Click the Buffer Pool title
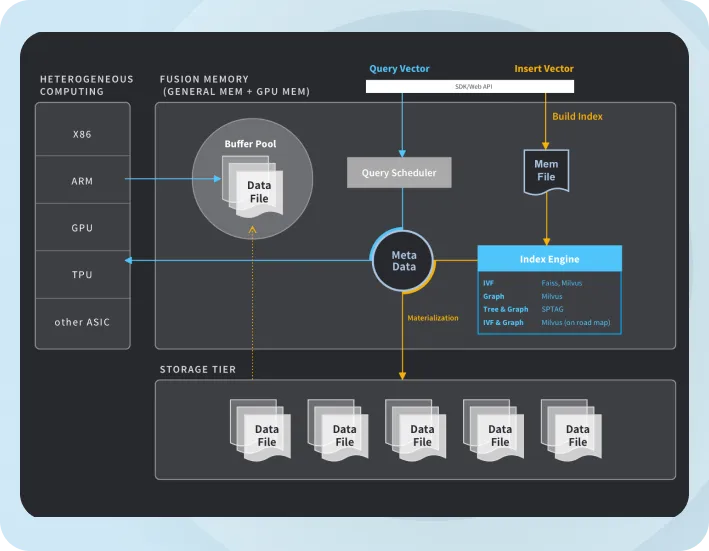The image size is (709, 551). click(251, 144)
